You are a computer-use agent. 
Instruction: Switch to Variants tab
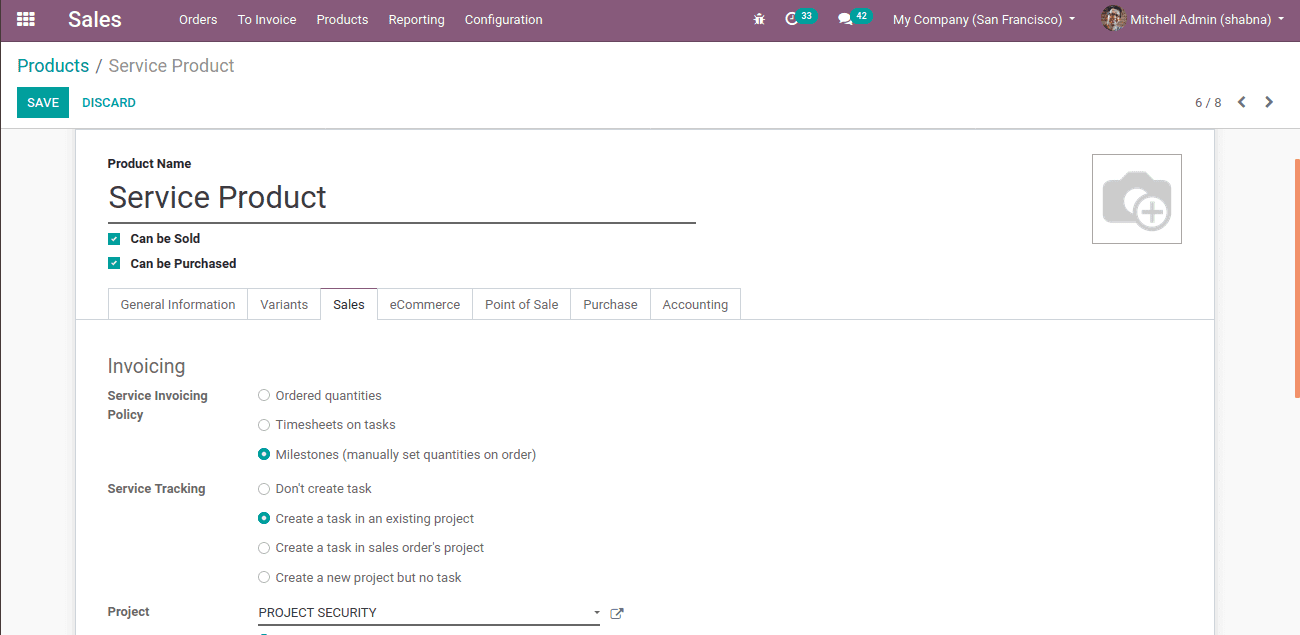tap(284, 304)
